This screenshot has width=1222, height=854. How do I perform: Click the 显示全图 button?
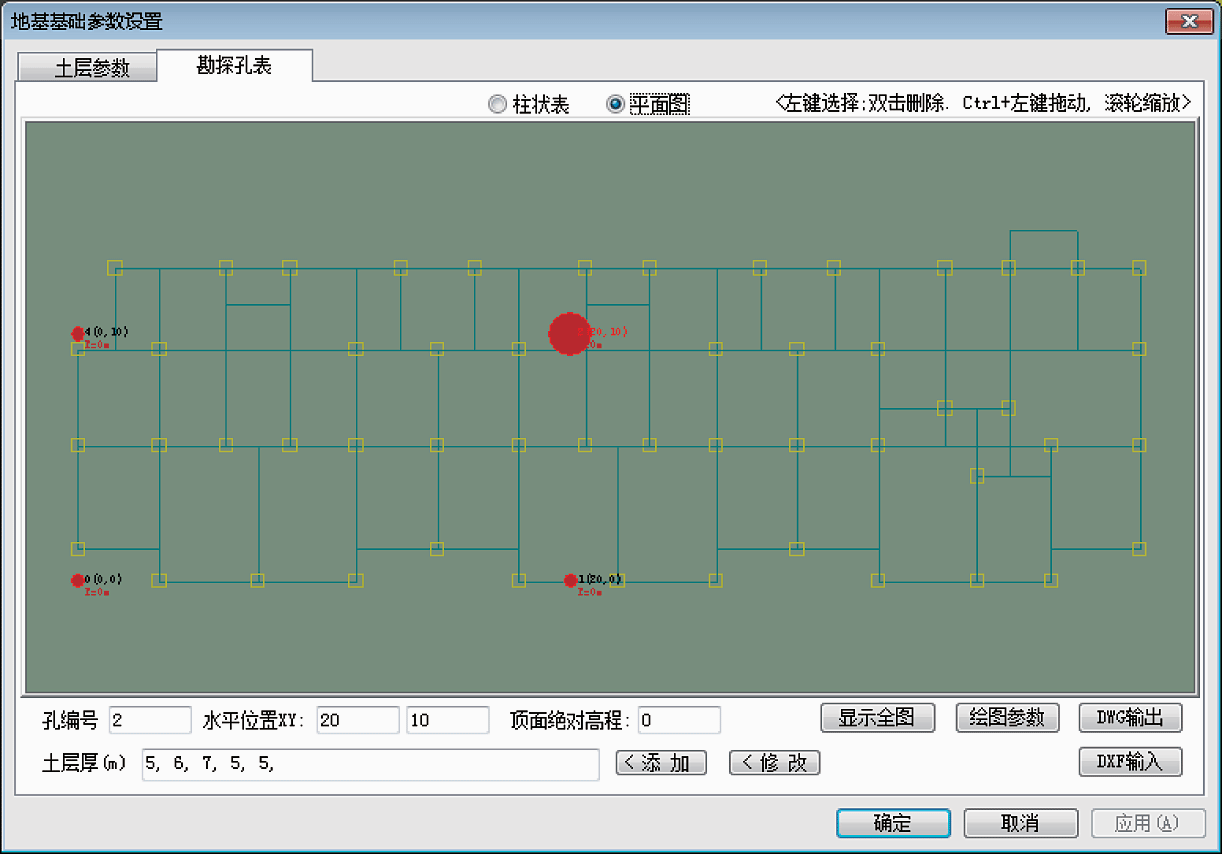coord(877,717)
